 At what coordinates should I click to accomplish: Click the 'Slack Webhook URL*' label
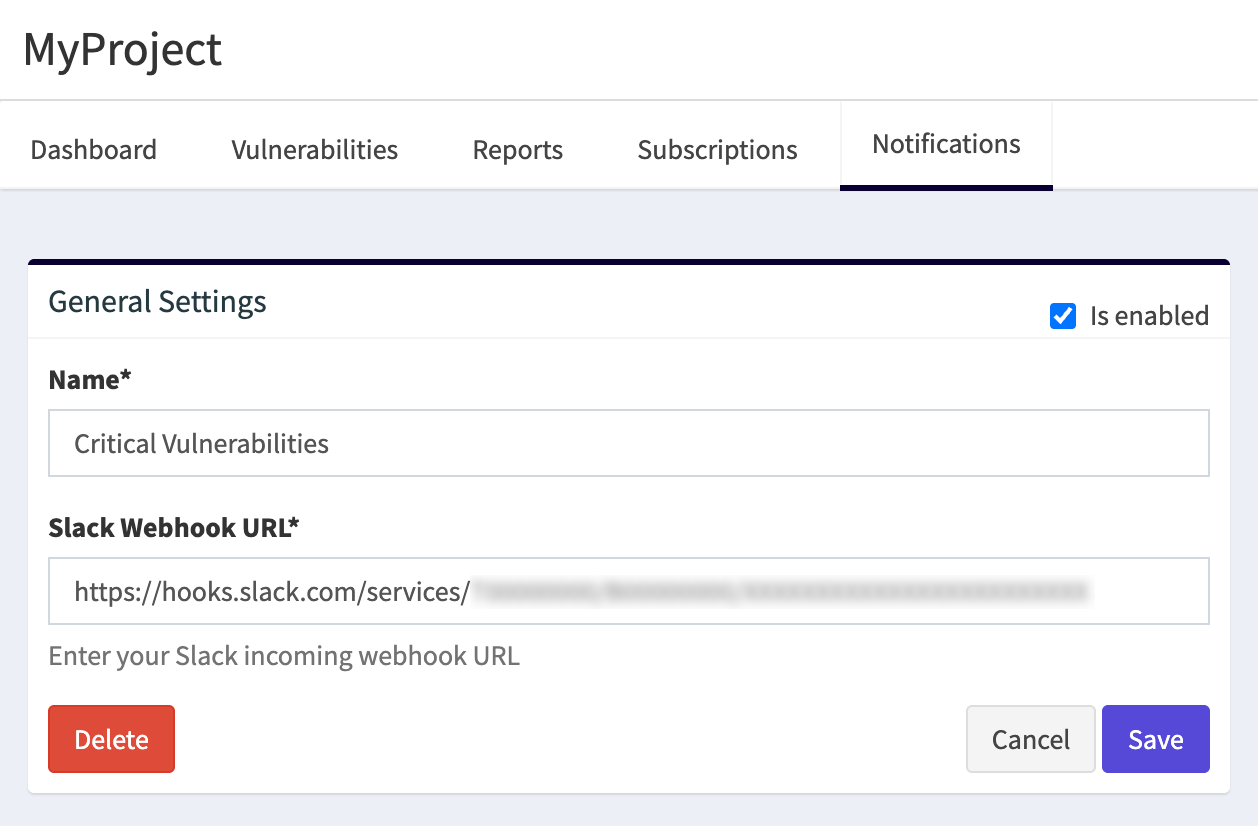[174, 528]
